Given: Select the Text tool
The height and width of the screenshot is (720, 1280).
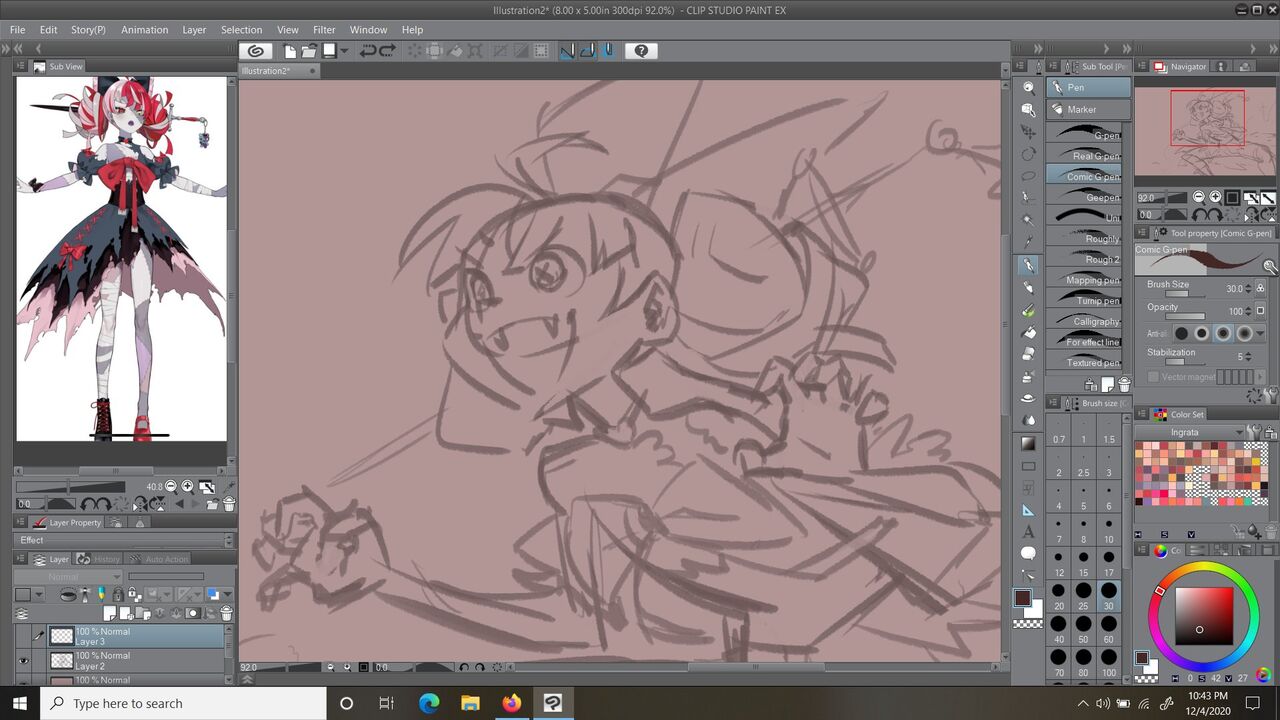Looking at the screenshot, I should coord(1028,531).
